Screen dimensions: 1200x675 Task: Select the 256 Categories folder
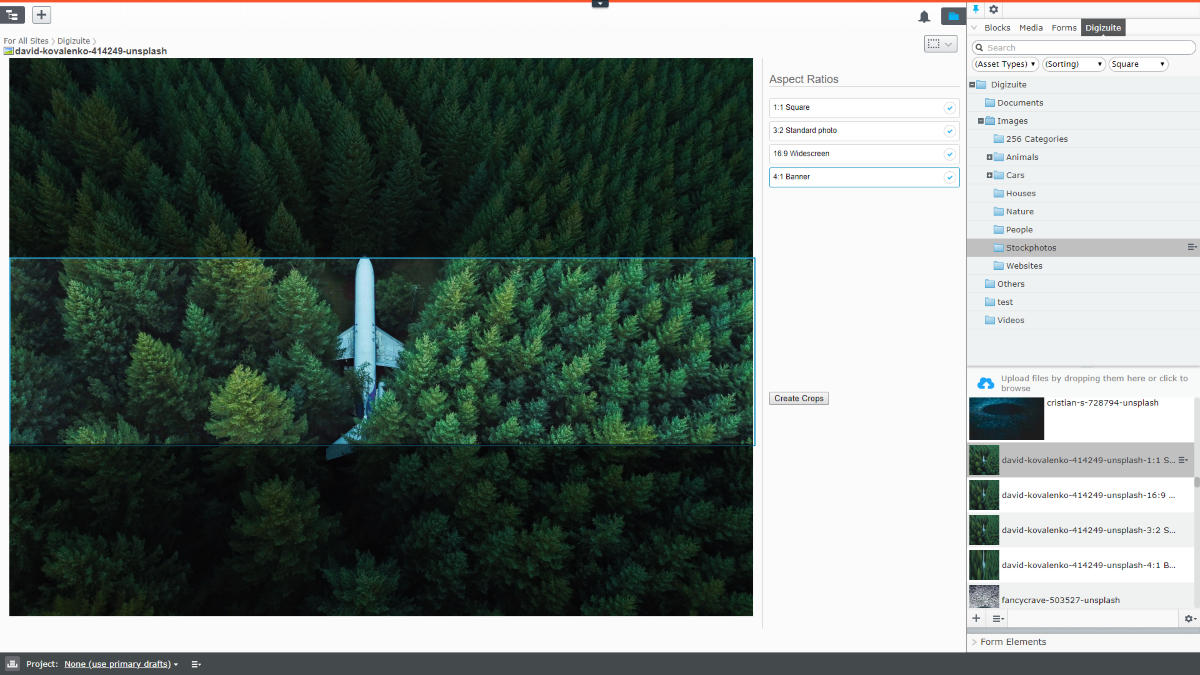pos(1036,139)
